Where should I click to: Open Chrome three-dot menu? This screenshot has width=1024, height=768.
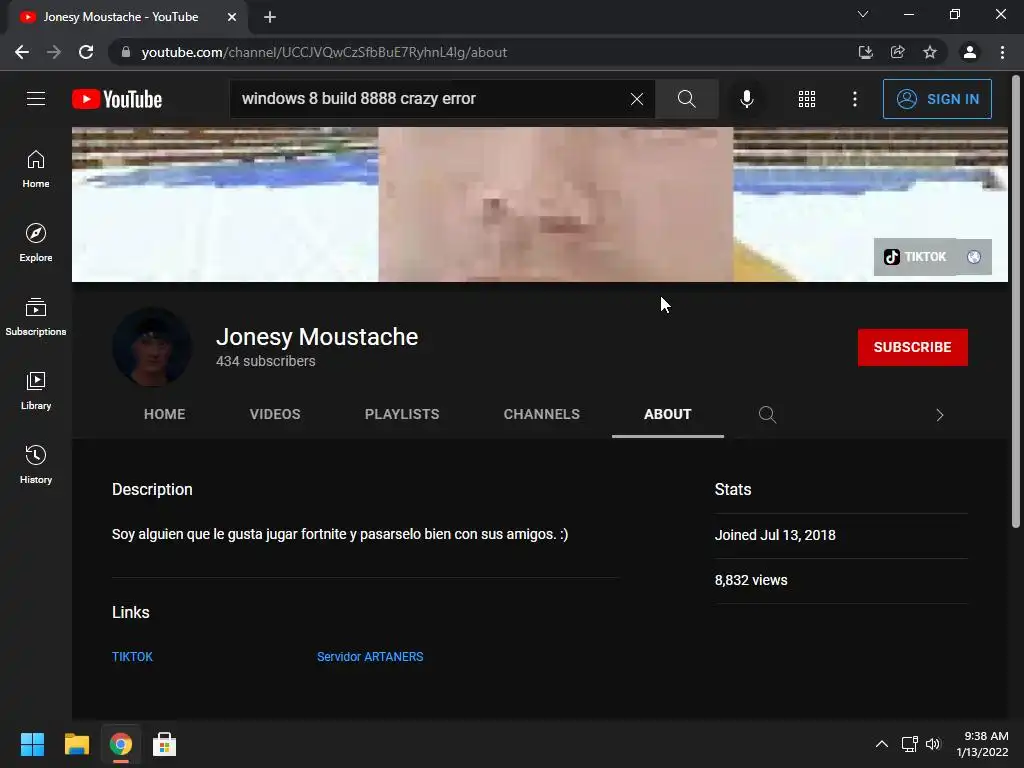[x=1002, y=52]
